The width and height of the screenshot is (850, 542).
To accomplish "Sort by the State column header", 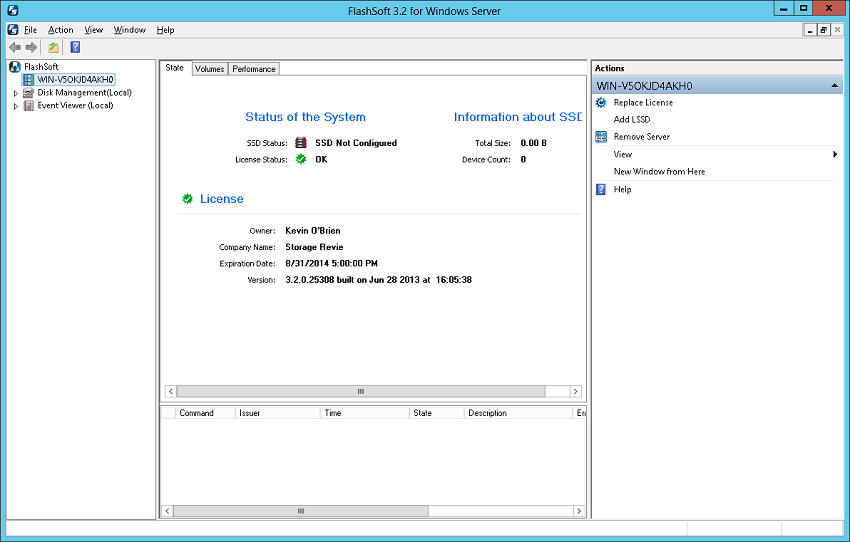I will pos(437,413).
